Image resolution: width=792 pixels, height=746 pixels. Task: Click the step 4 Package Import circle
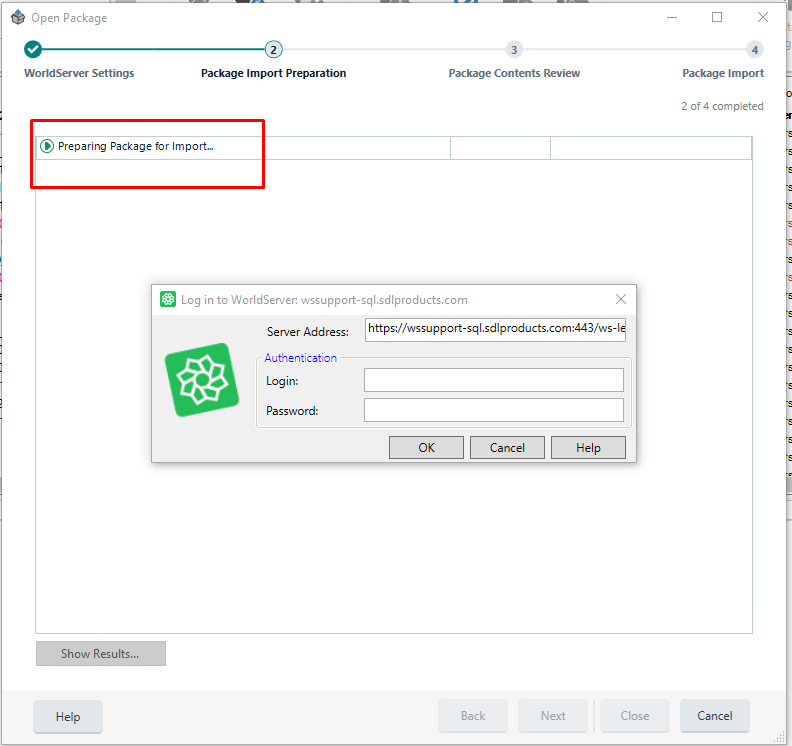754,50
